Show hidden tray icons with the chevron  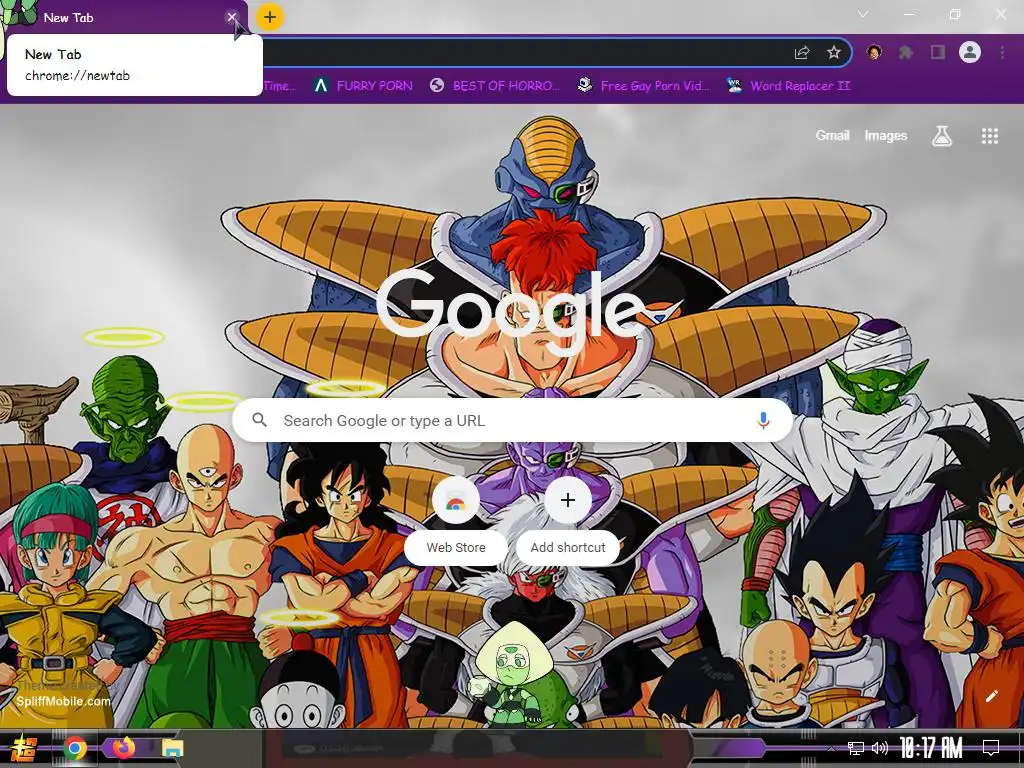coord(831,748)
